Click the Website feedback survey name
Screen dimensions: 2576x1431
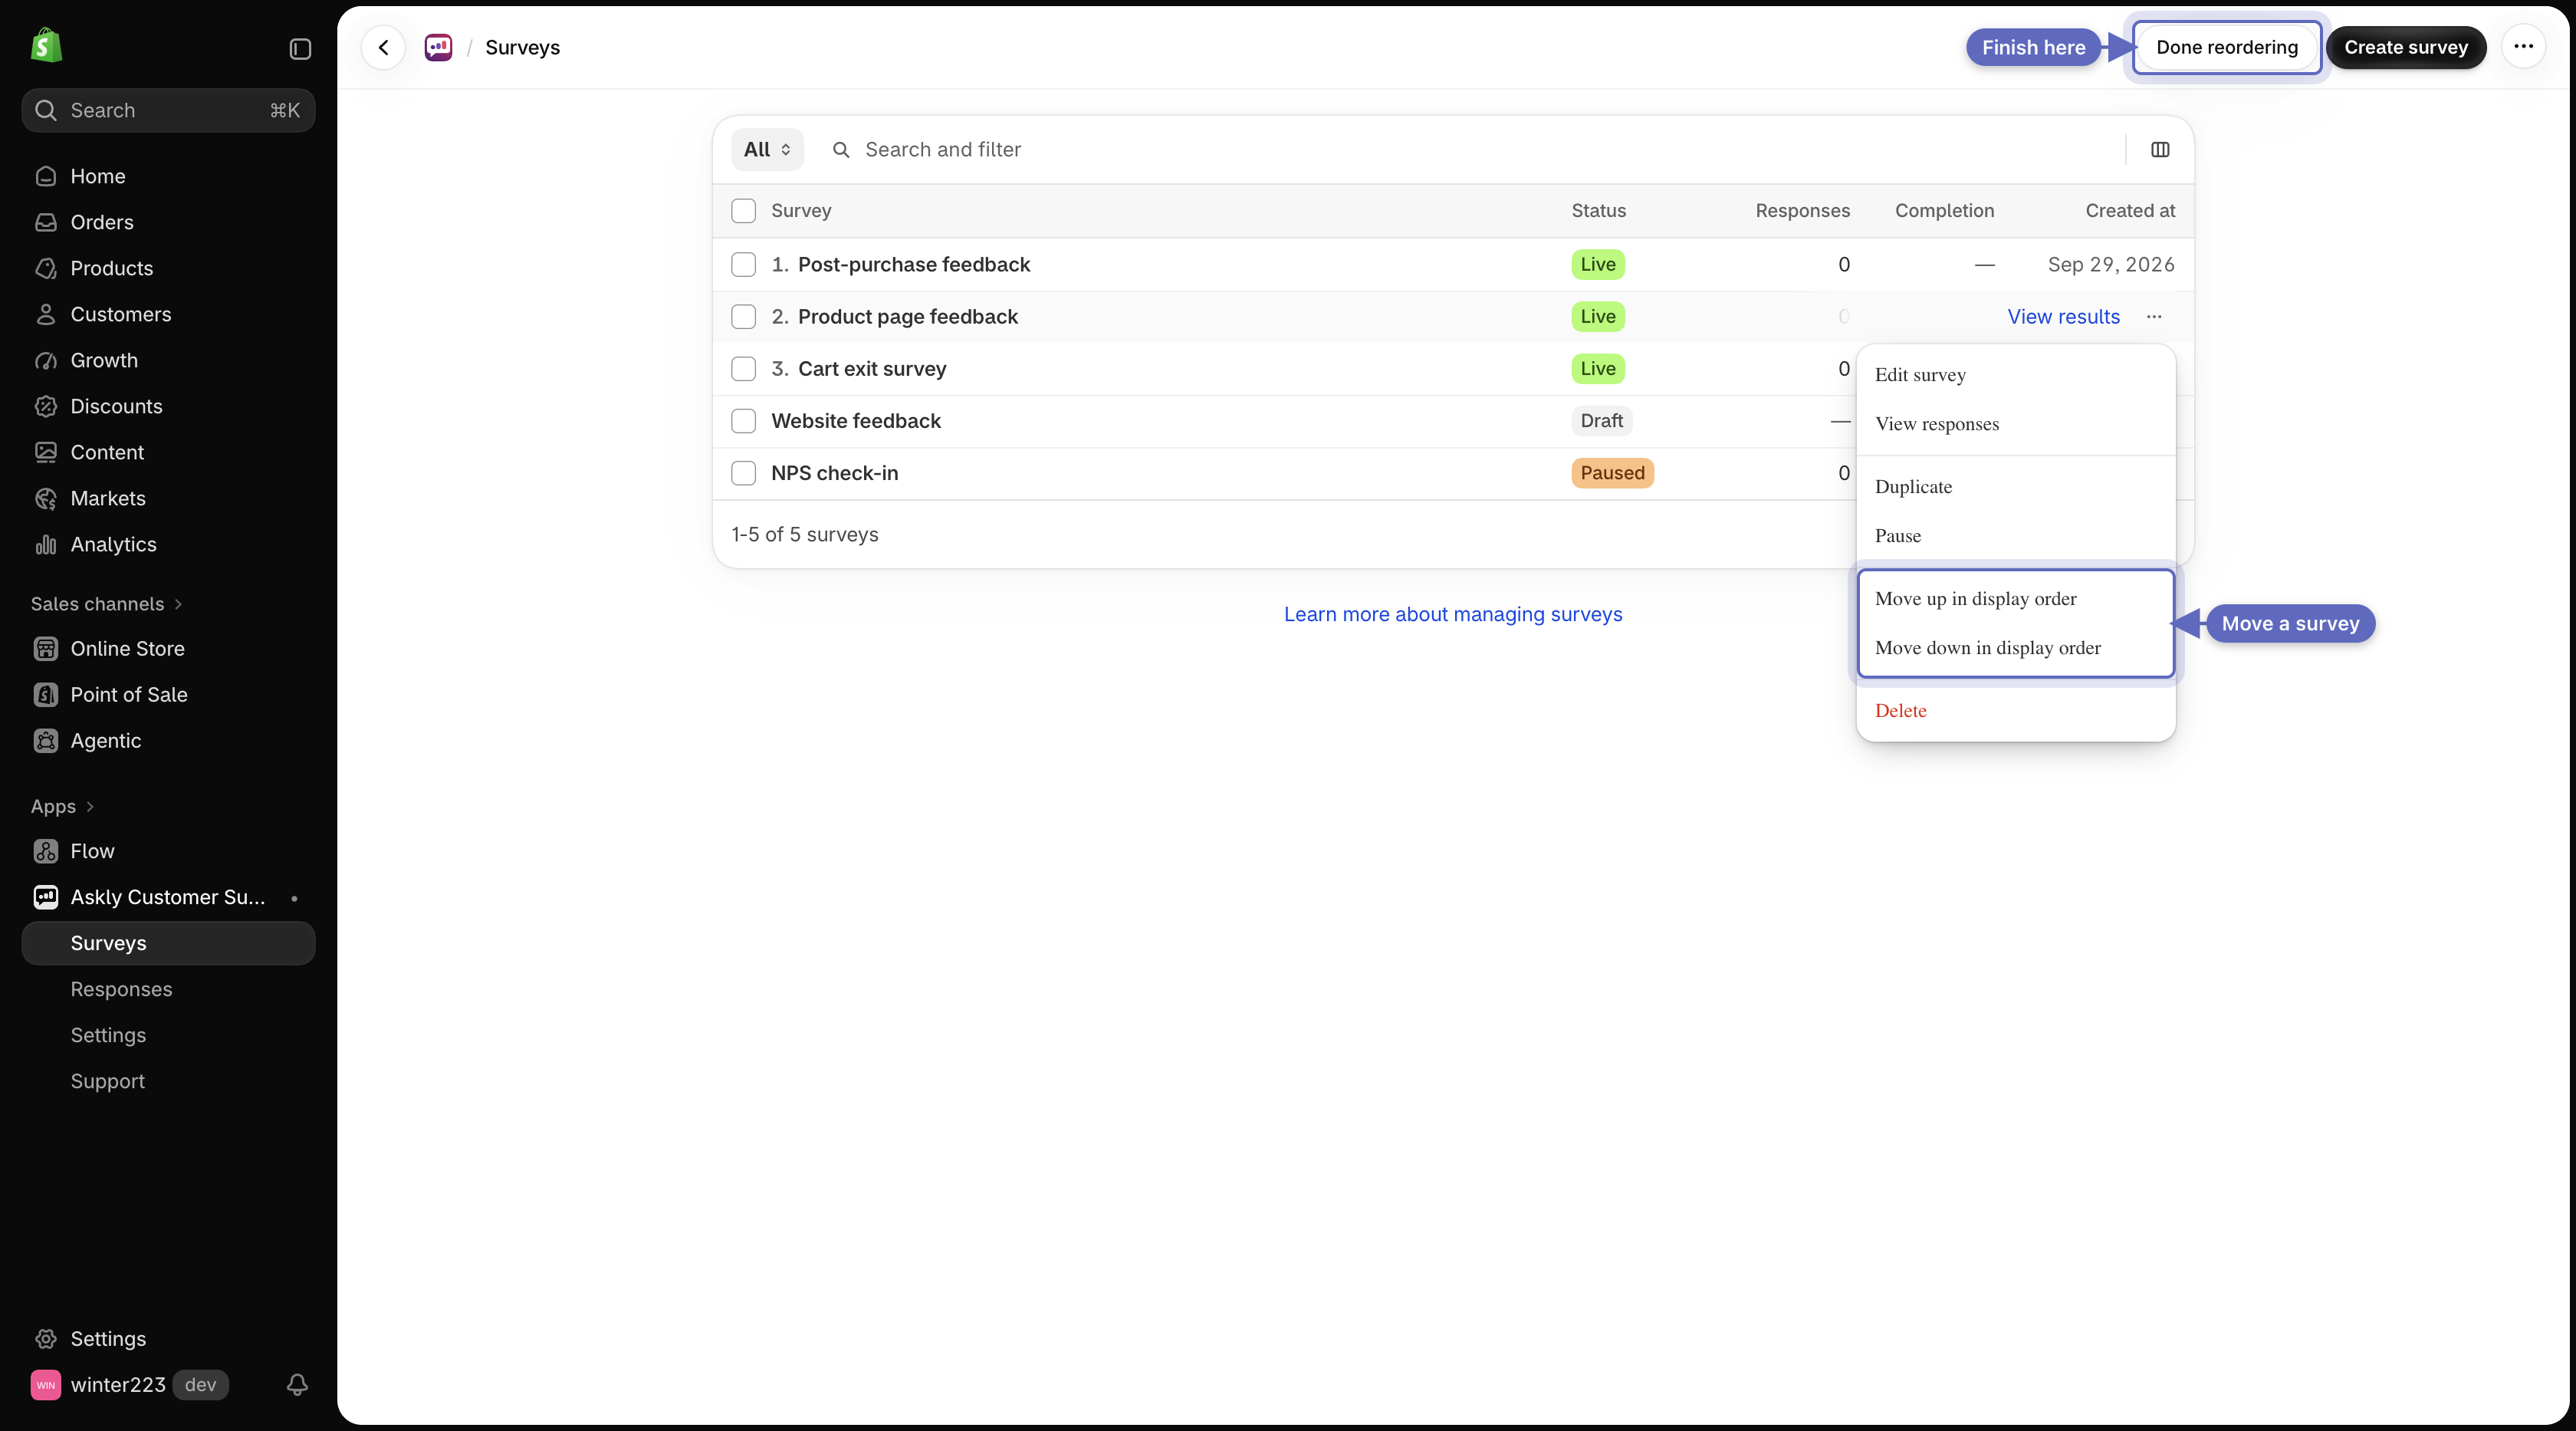[855, 420]
